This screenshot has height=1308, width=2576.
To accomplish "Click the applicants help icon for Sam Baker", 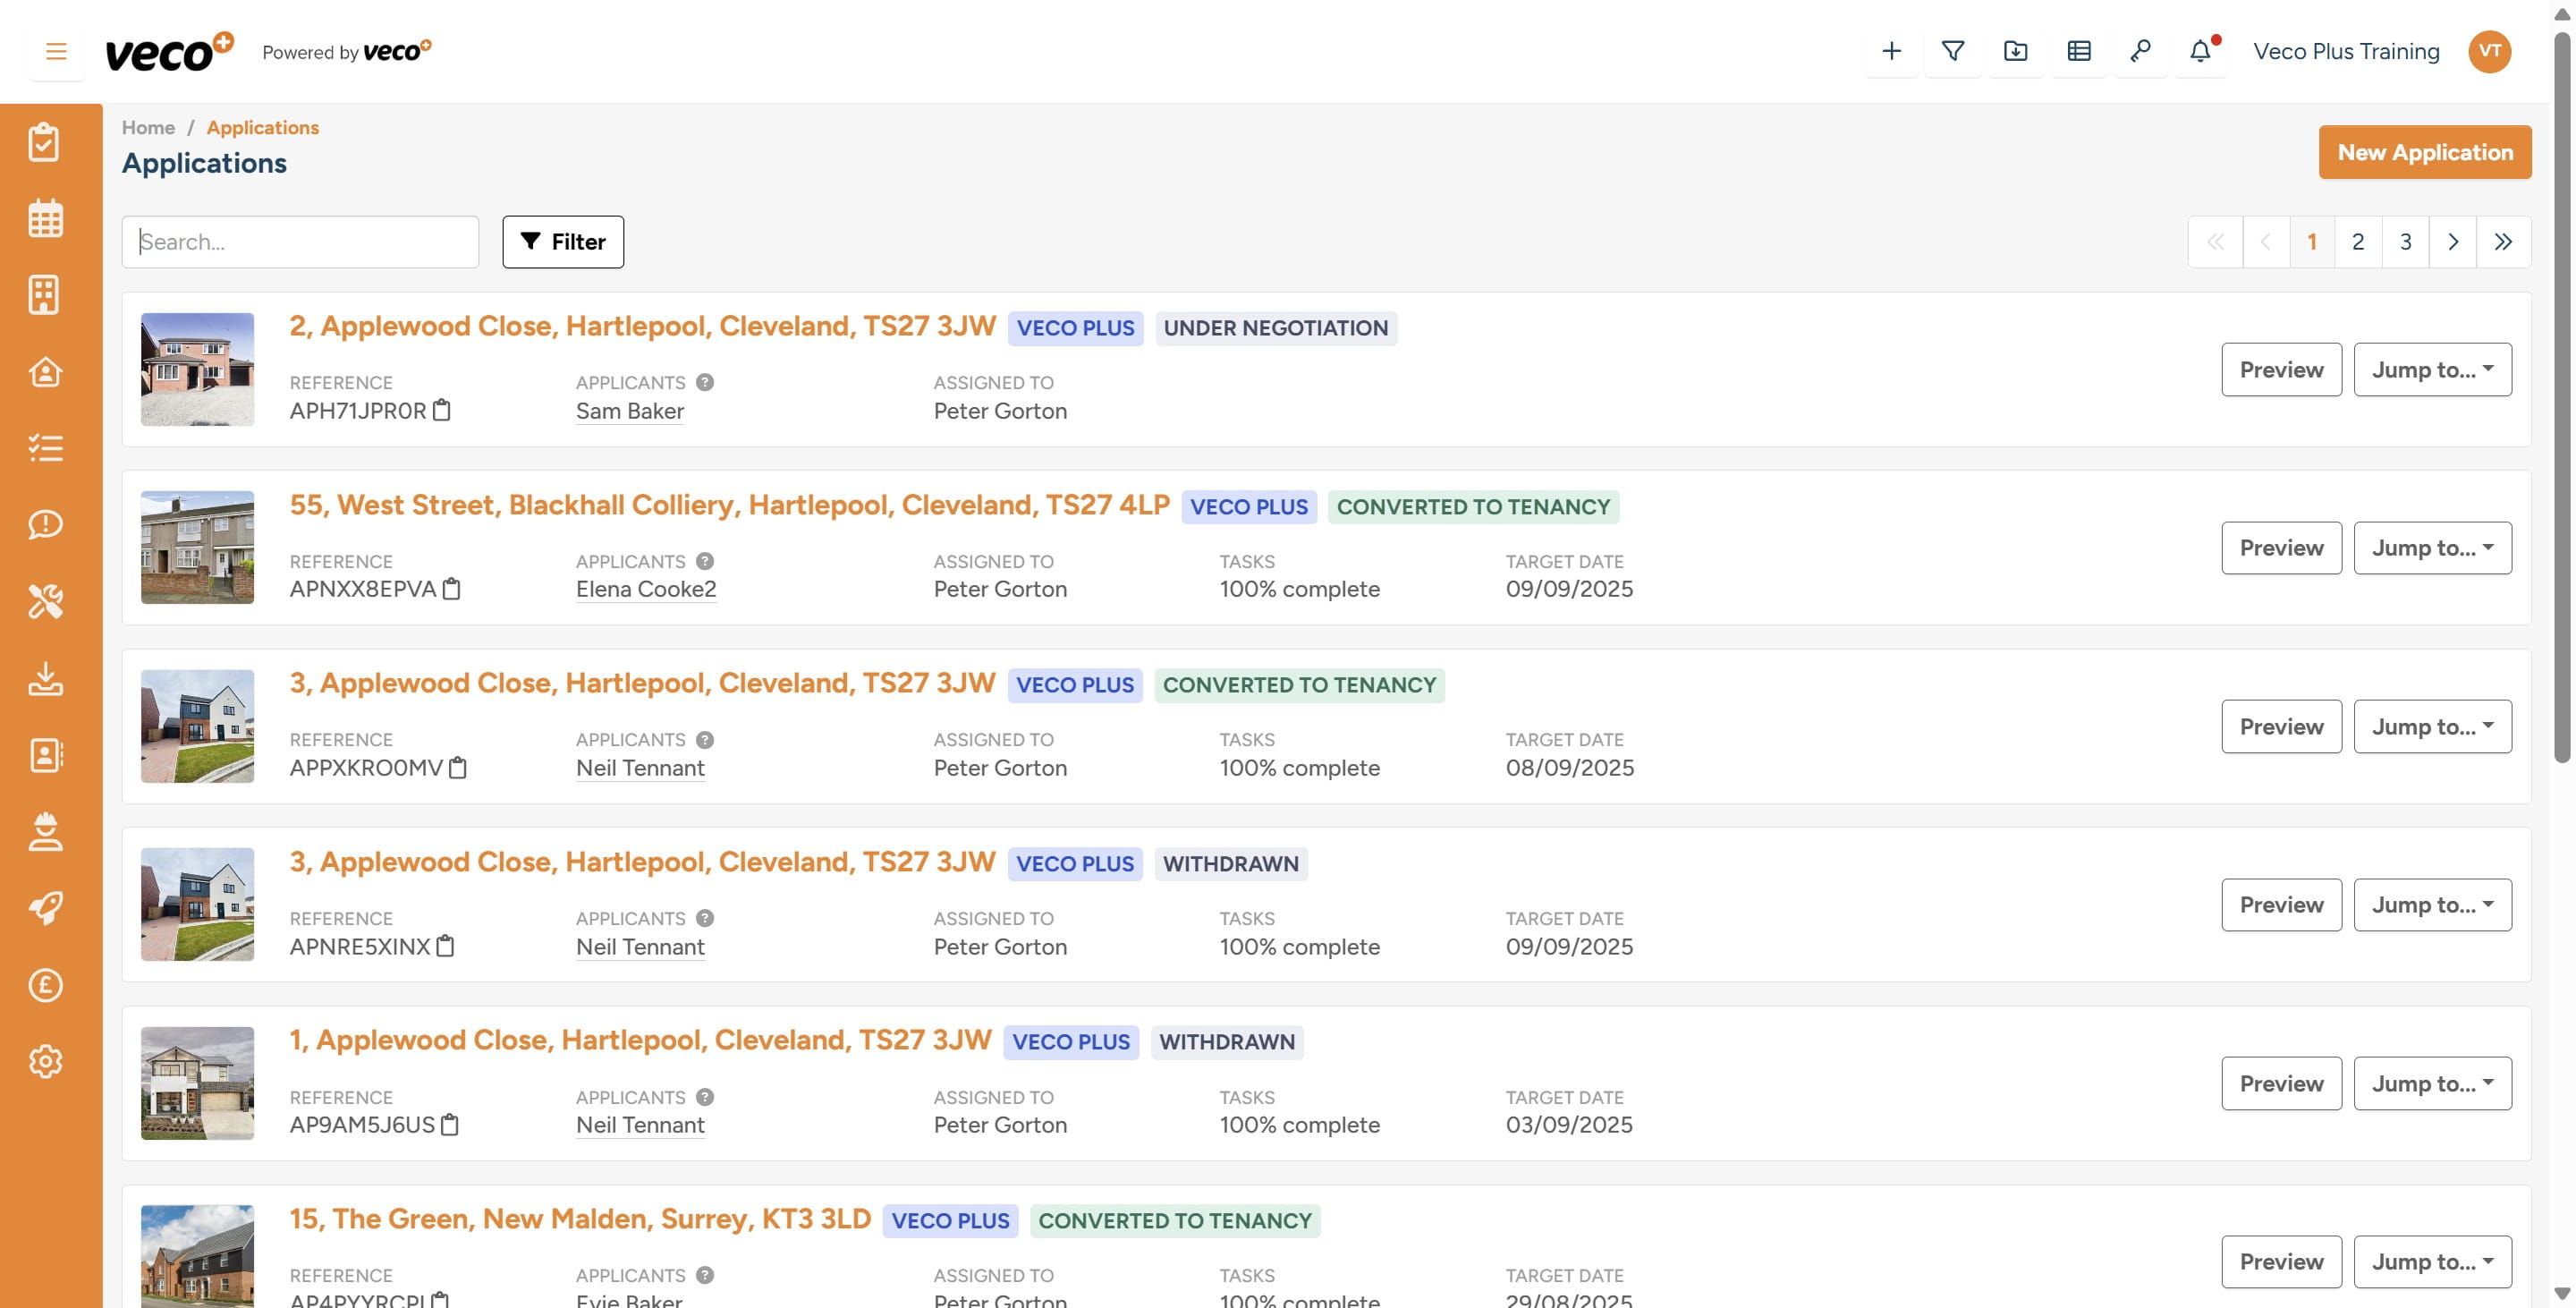I will point(705,382).
